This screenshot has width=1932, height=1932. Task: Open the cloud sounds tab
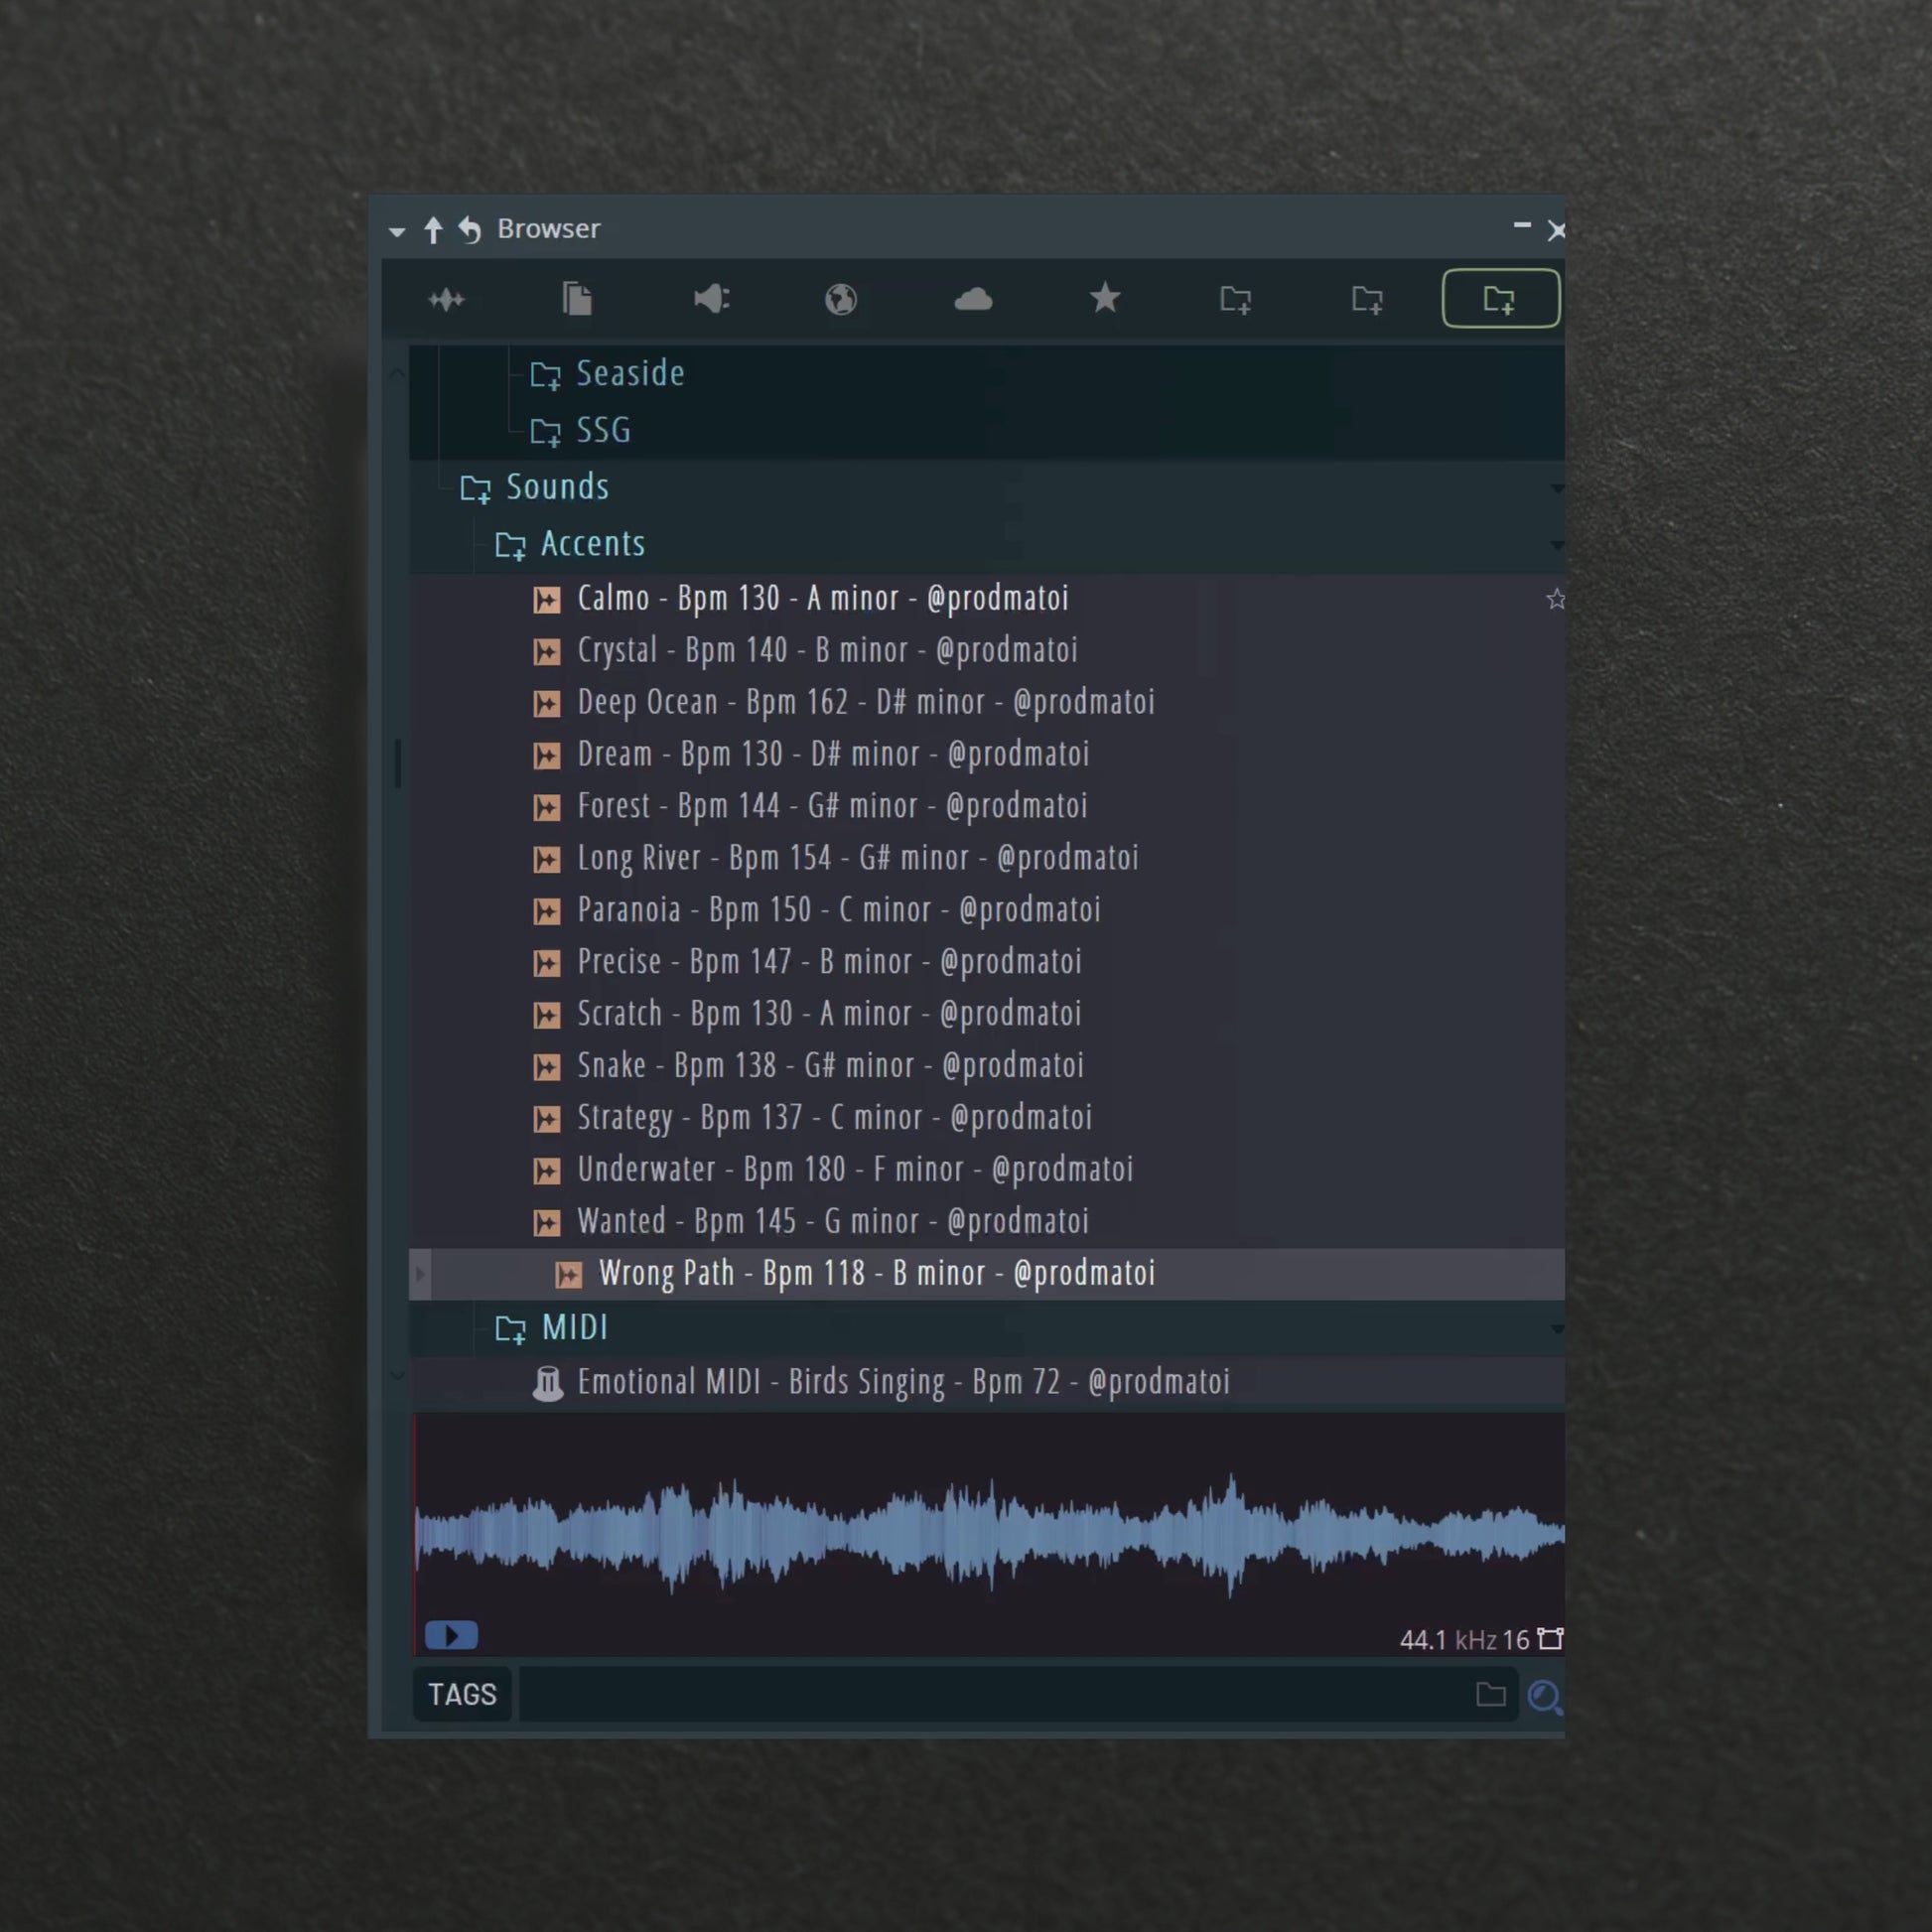point(973,299)
